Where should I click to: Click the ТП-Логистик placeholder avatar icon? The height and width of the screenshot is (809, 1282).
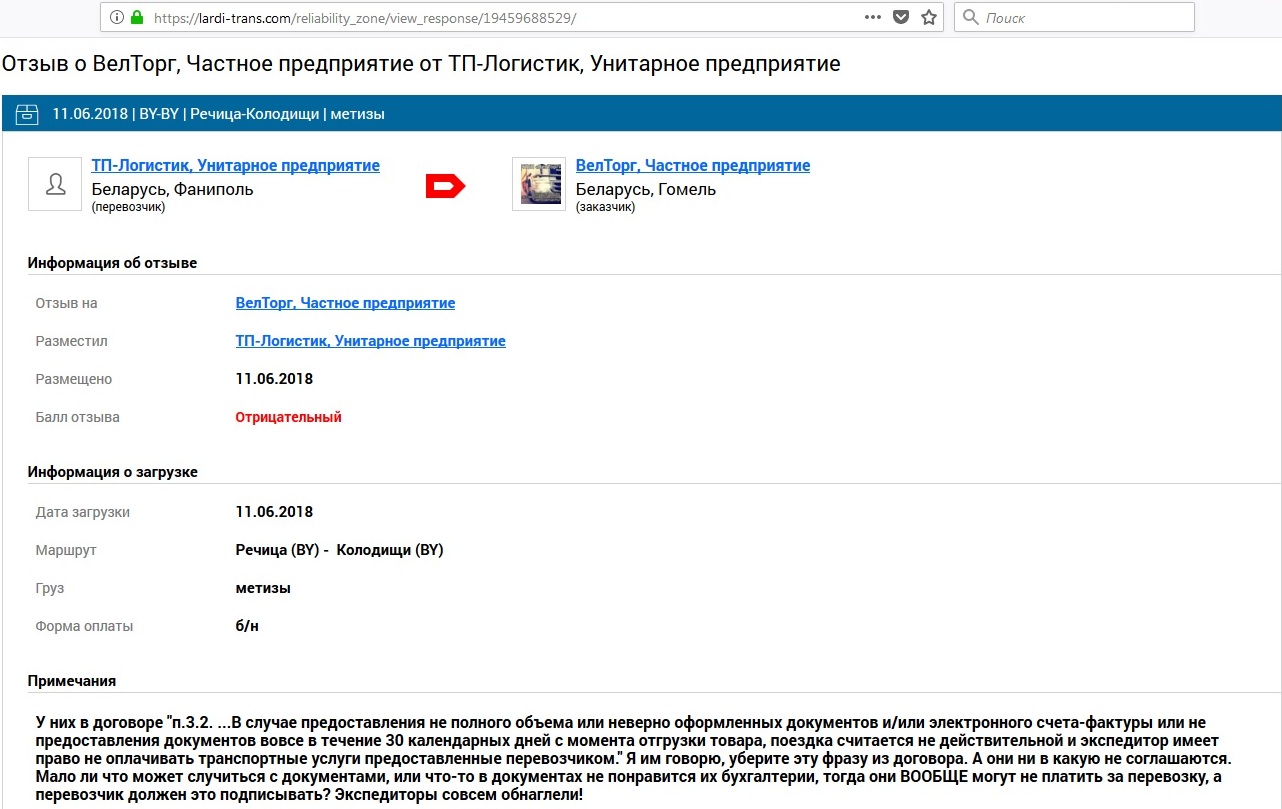pyautogui.click(x=56, y=184)
